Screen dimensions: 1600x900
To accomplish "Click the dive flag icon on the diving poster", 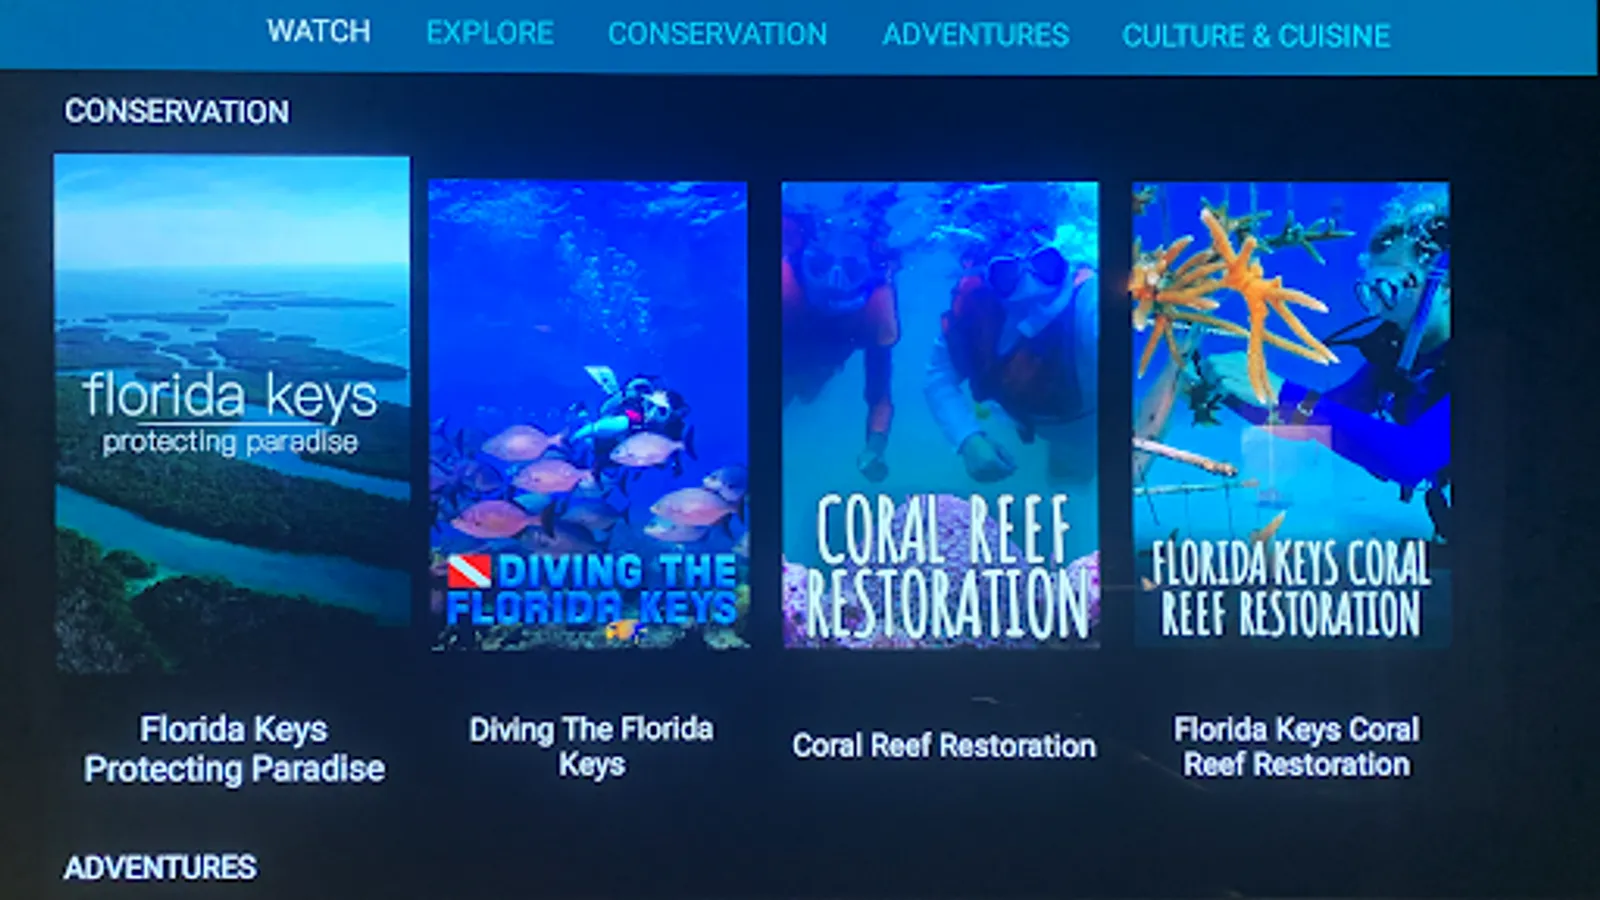I will tap(468, 572).
